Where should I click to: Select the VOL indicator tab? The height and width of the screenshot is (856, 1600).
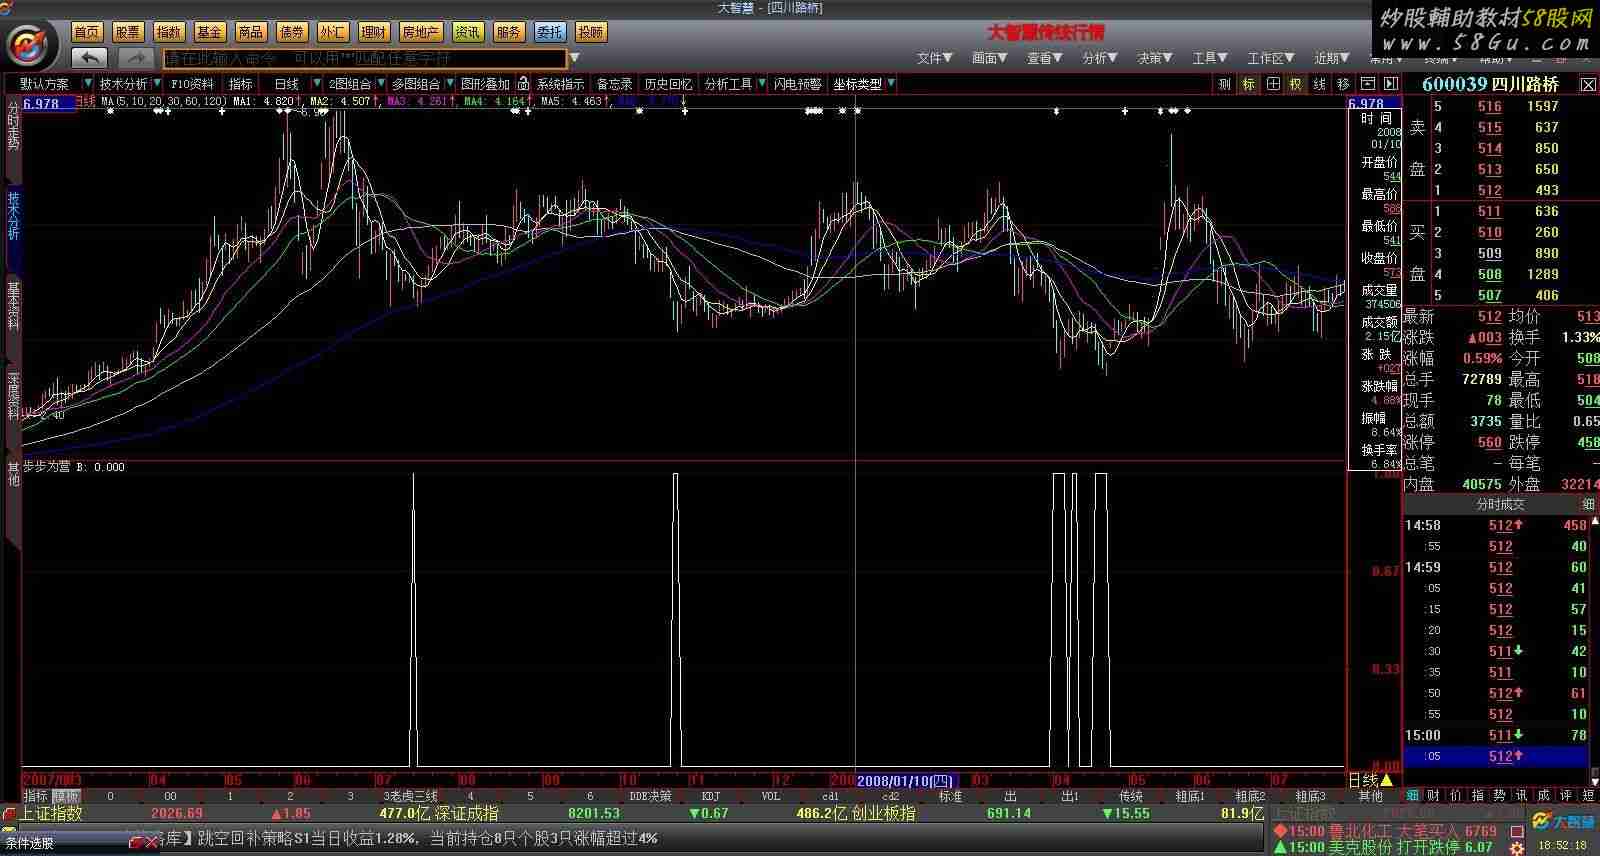pyautogui.click(x=770, y=796)
